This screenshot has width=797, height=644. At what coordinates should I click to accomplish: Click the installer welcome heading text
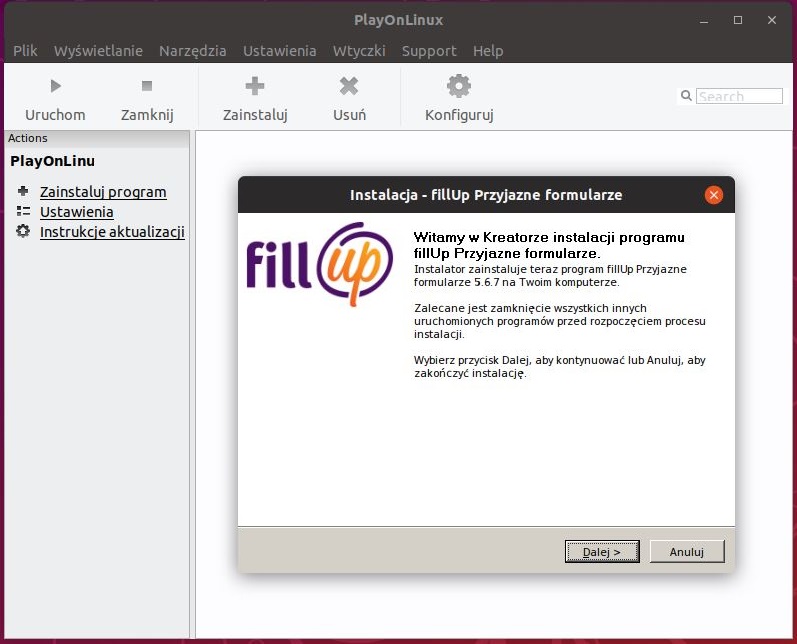[549, 245]
